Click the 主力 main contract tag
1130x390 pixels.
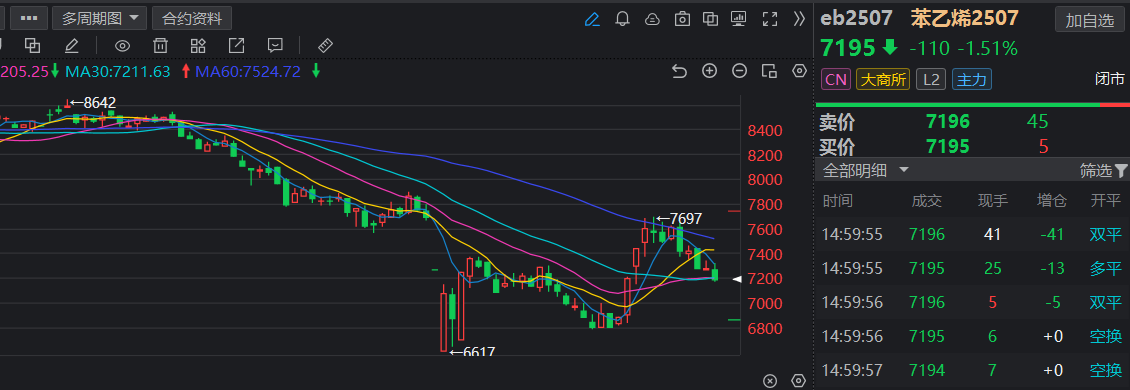click(971, 79)
